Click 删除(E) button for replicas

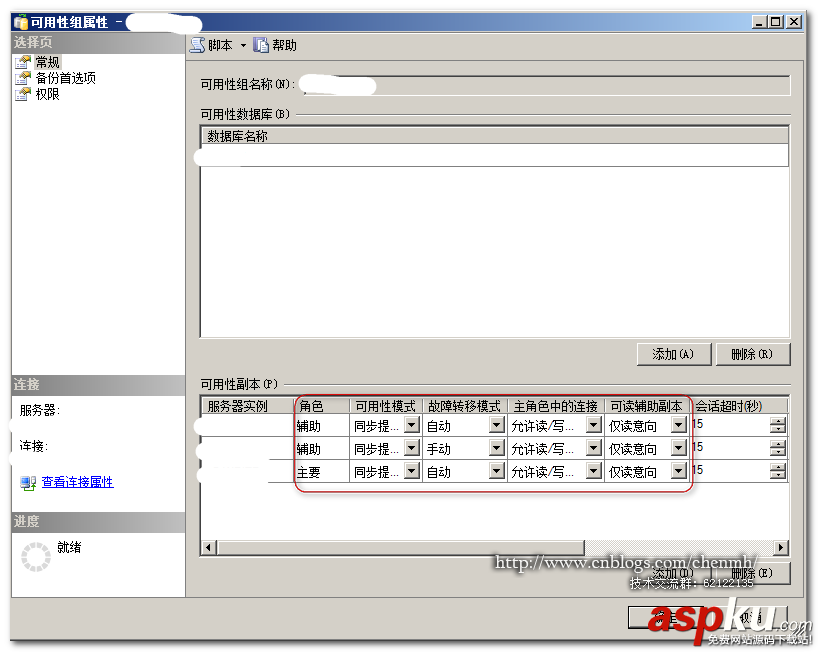pos(755,573)
